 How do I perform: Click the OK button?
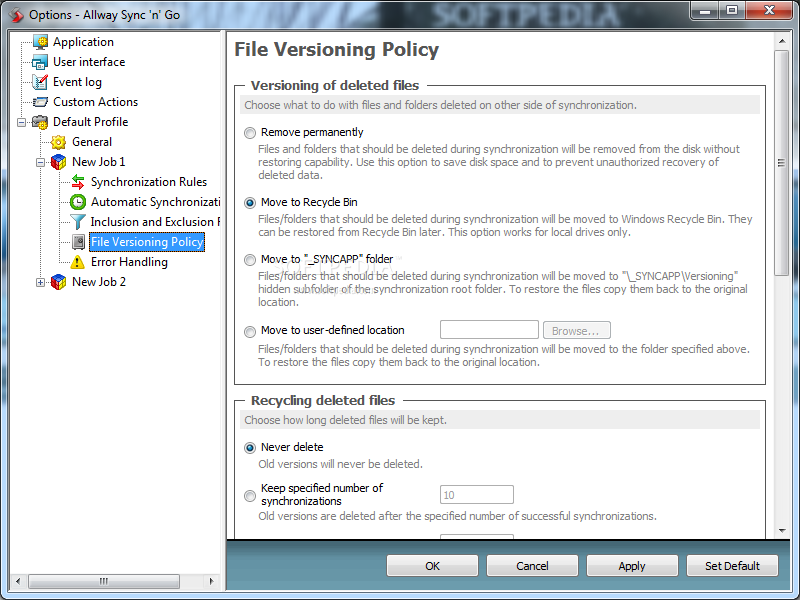click(x=432, y=566)
